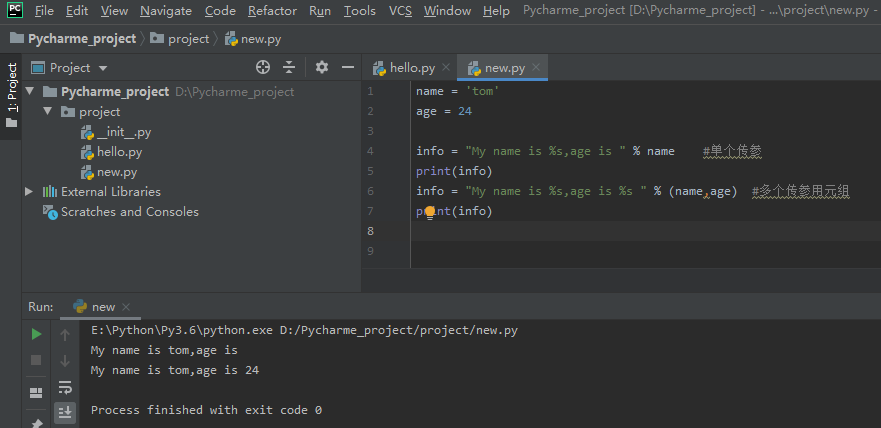The width and height of the screenshot is (881, 428).
Task: Open the Edit menu
Action: pos(77,11)
